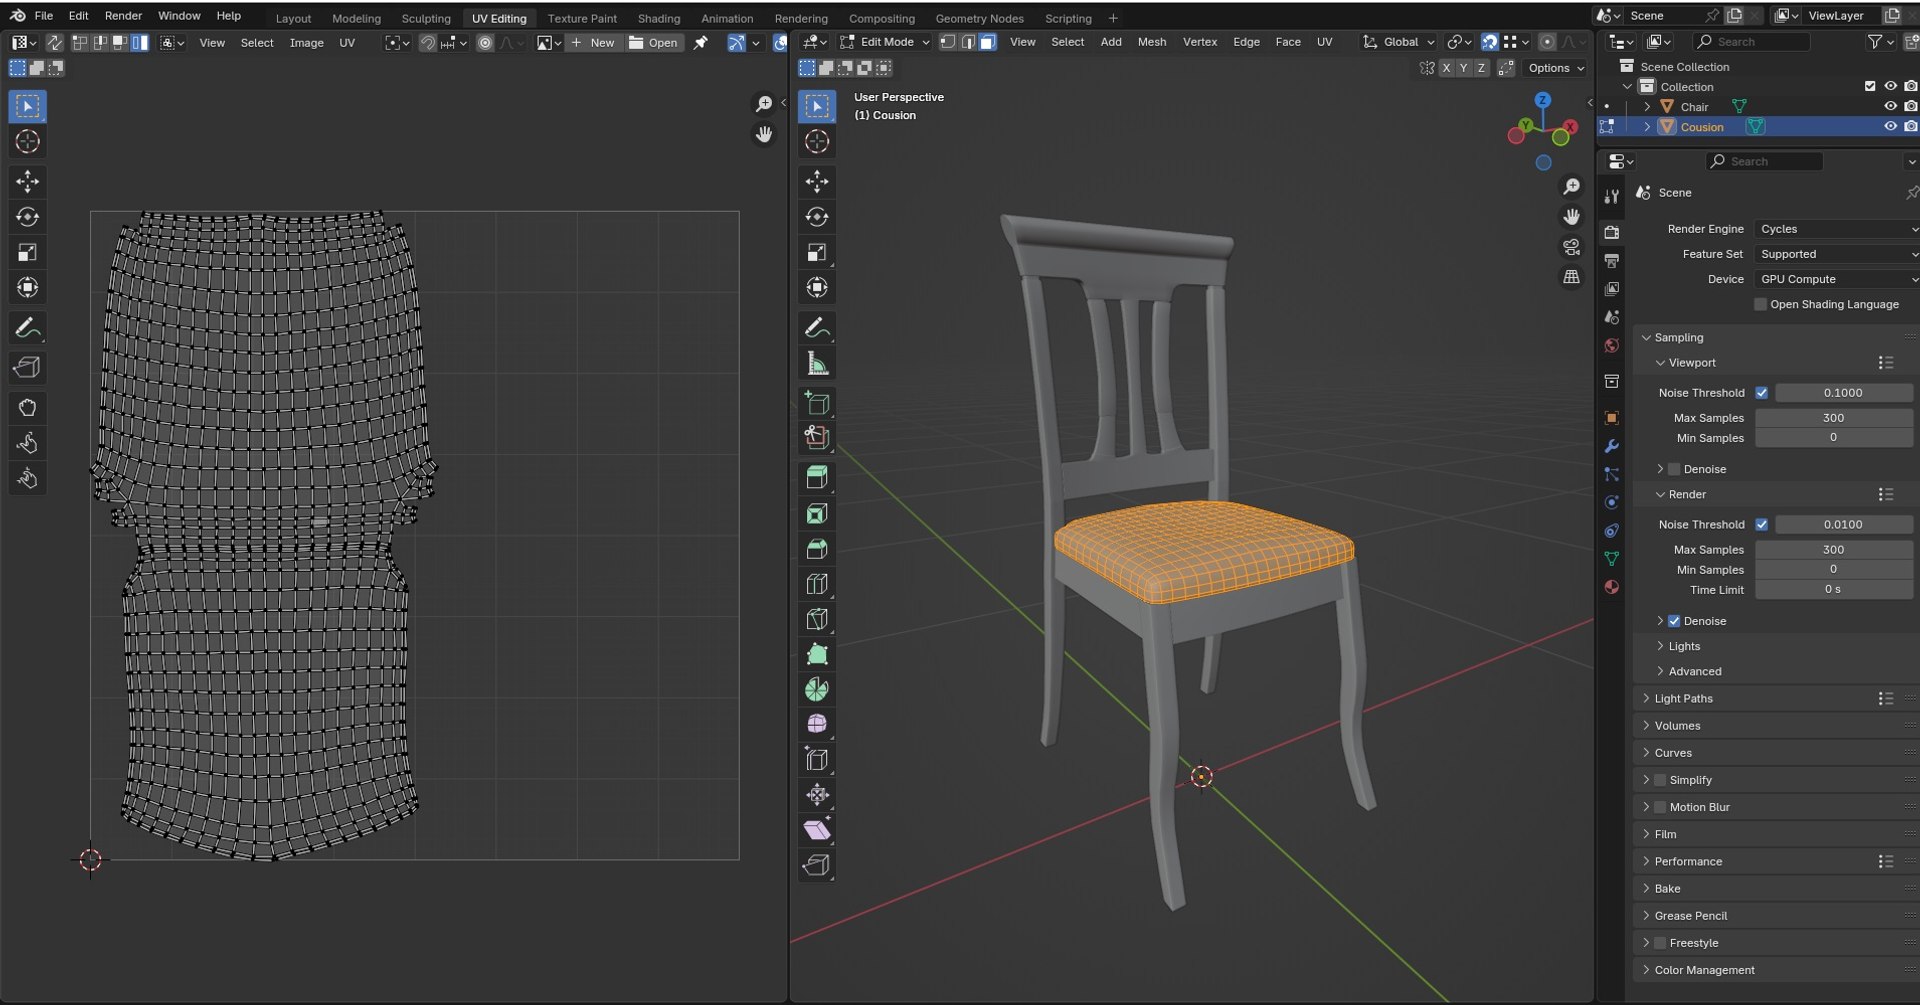
Task: Click the New image button
Action: point(593,43)
